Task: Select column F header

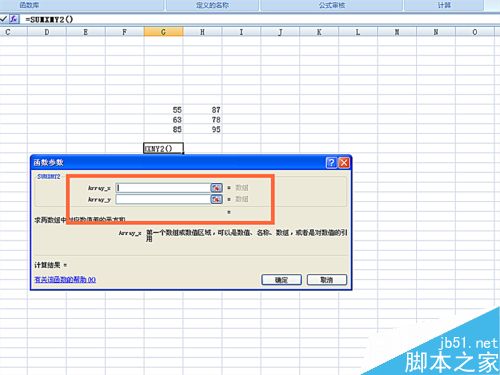Action: coord(125,32)
